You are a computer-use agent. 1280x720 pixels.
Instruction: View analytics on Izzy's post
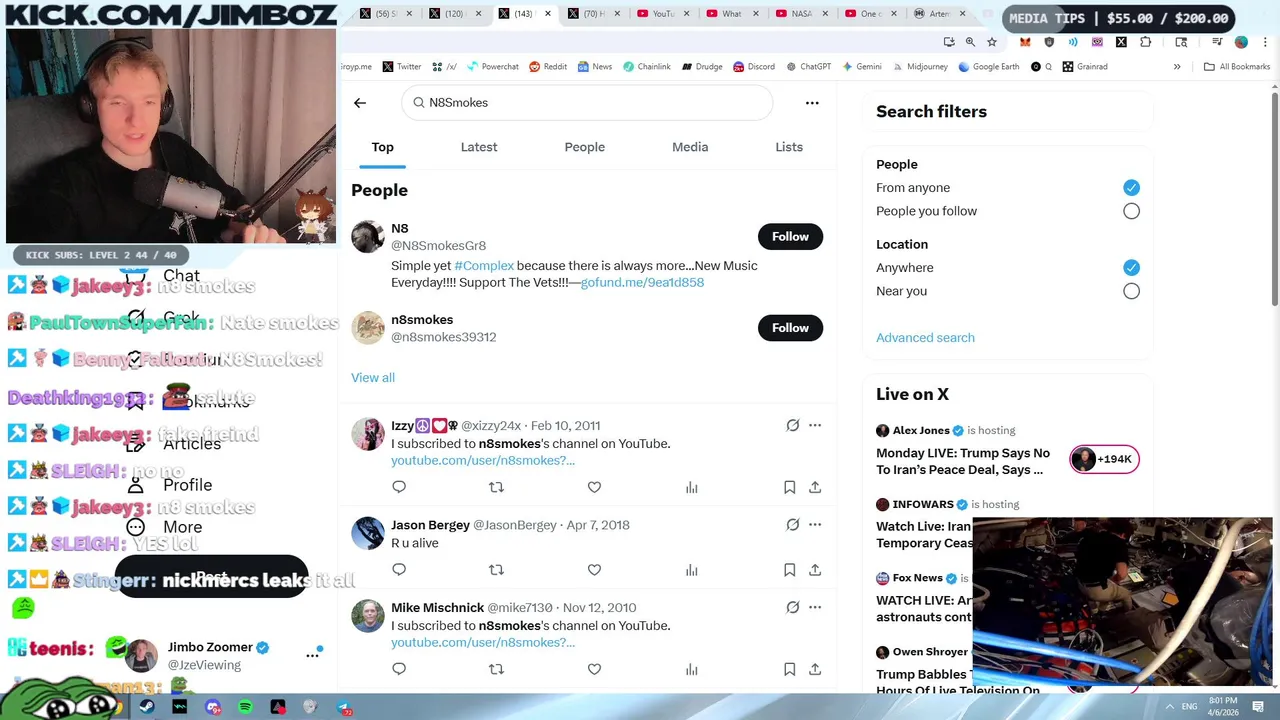(x=691, y=487)
